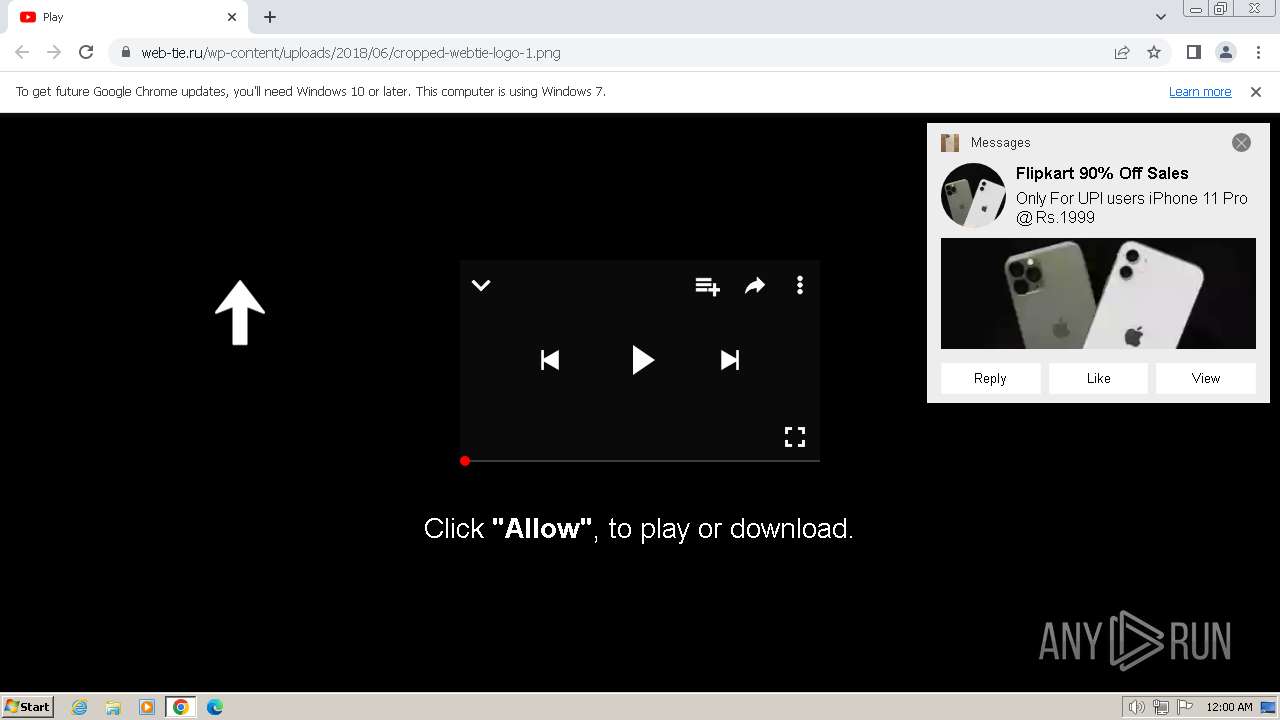Bookmark this page with the star
Viewport: 1280px width, 720px height.
[1154, 52]
